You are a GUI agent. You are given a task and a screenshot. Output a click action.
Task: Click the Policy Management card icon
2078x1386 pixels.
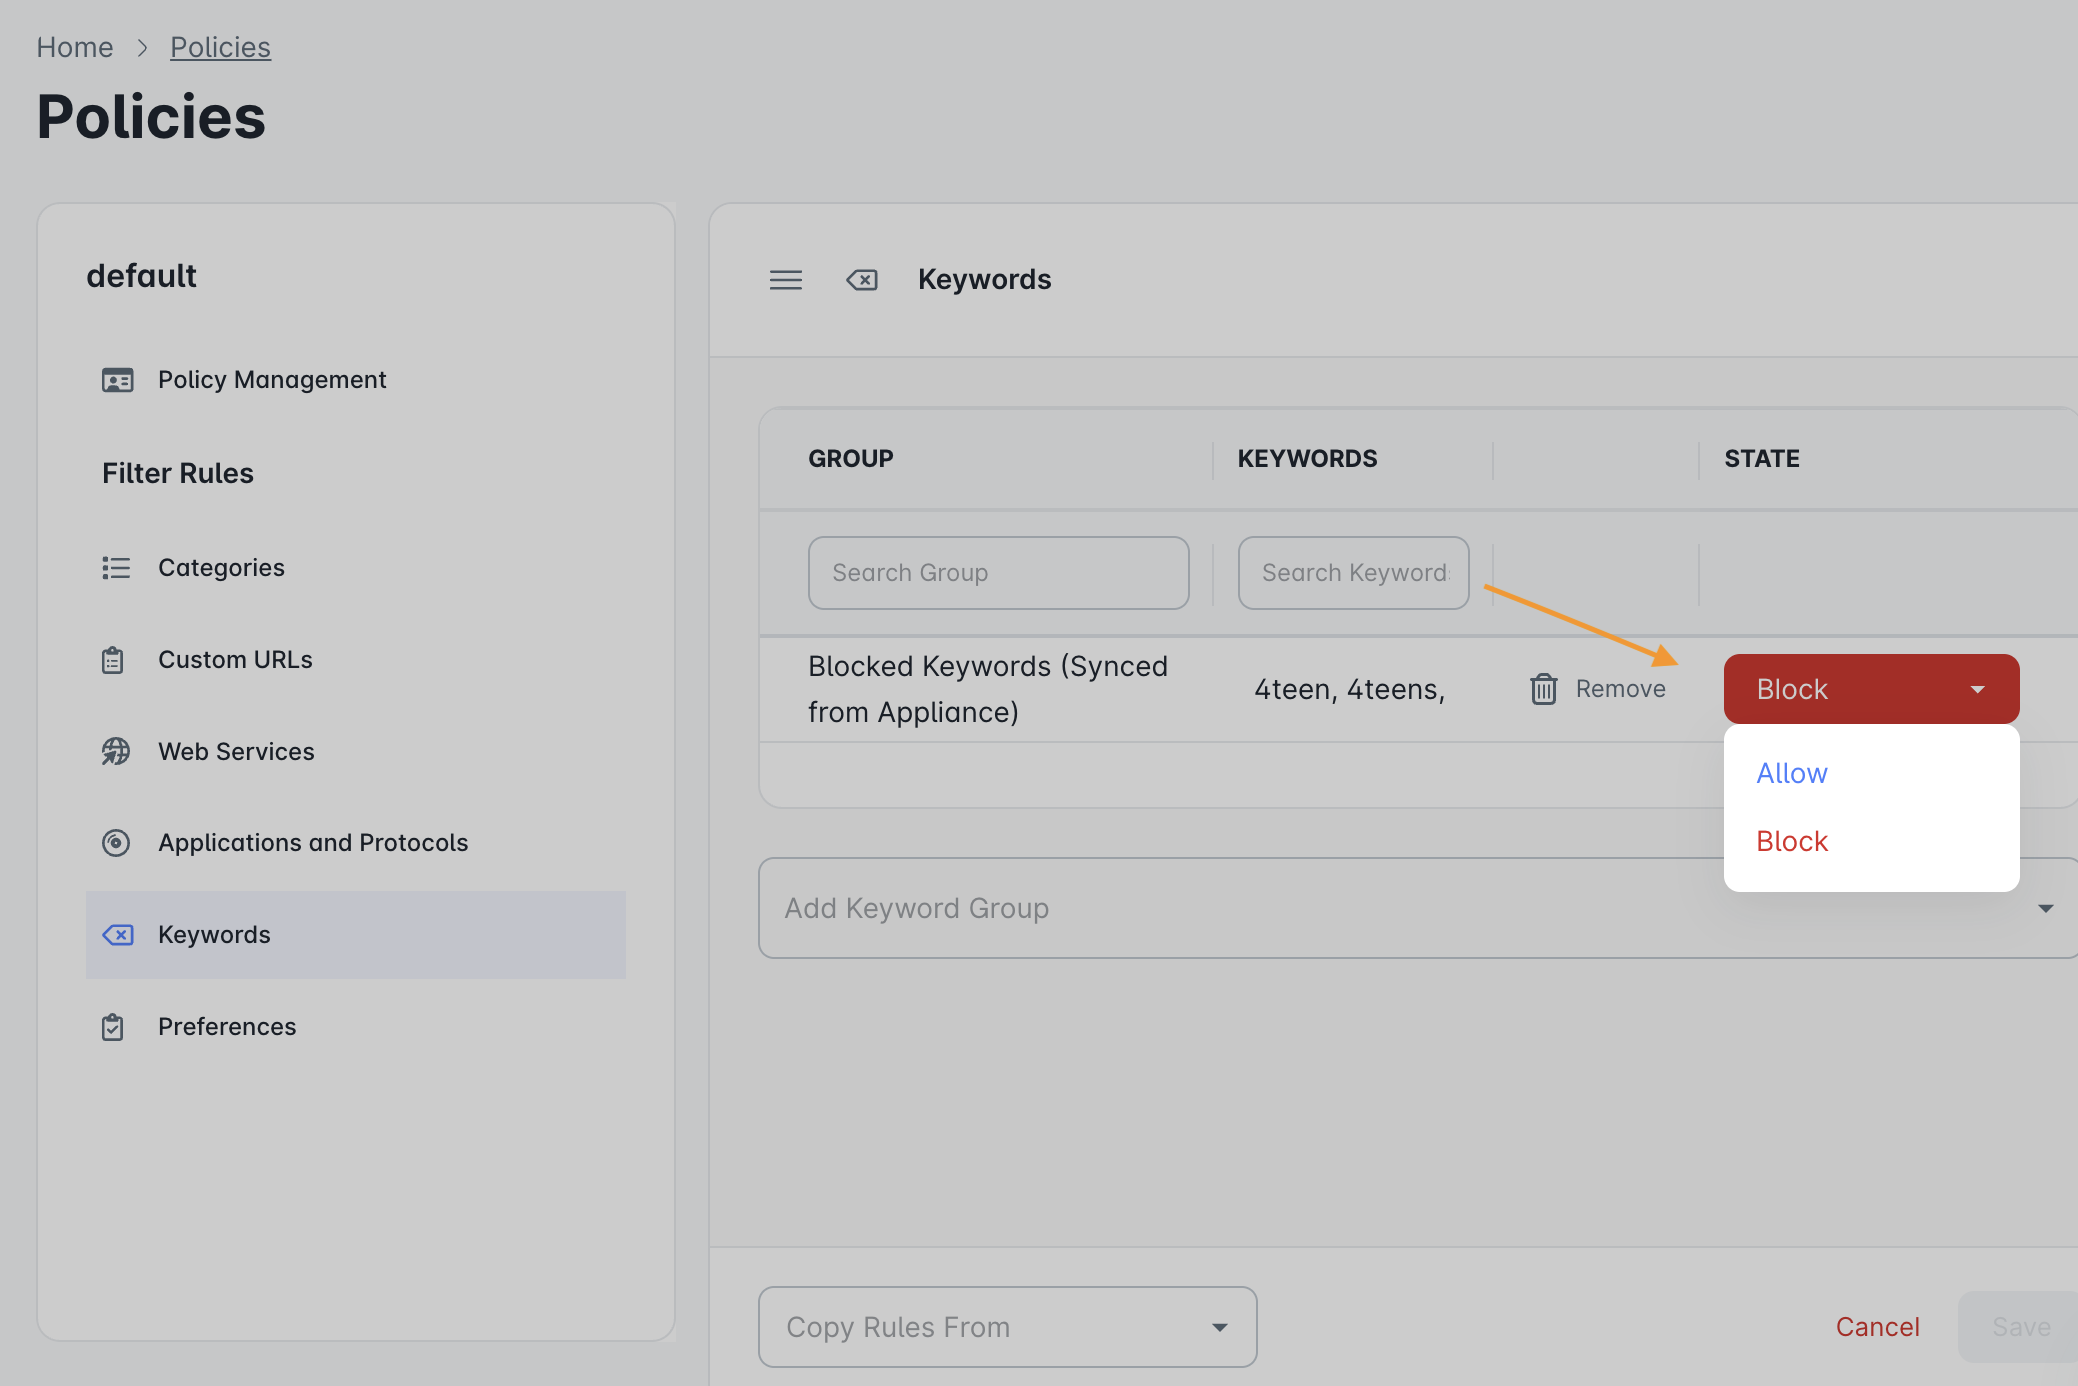click(x=117, y=380)
